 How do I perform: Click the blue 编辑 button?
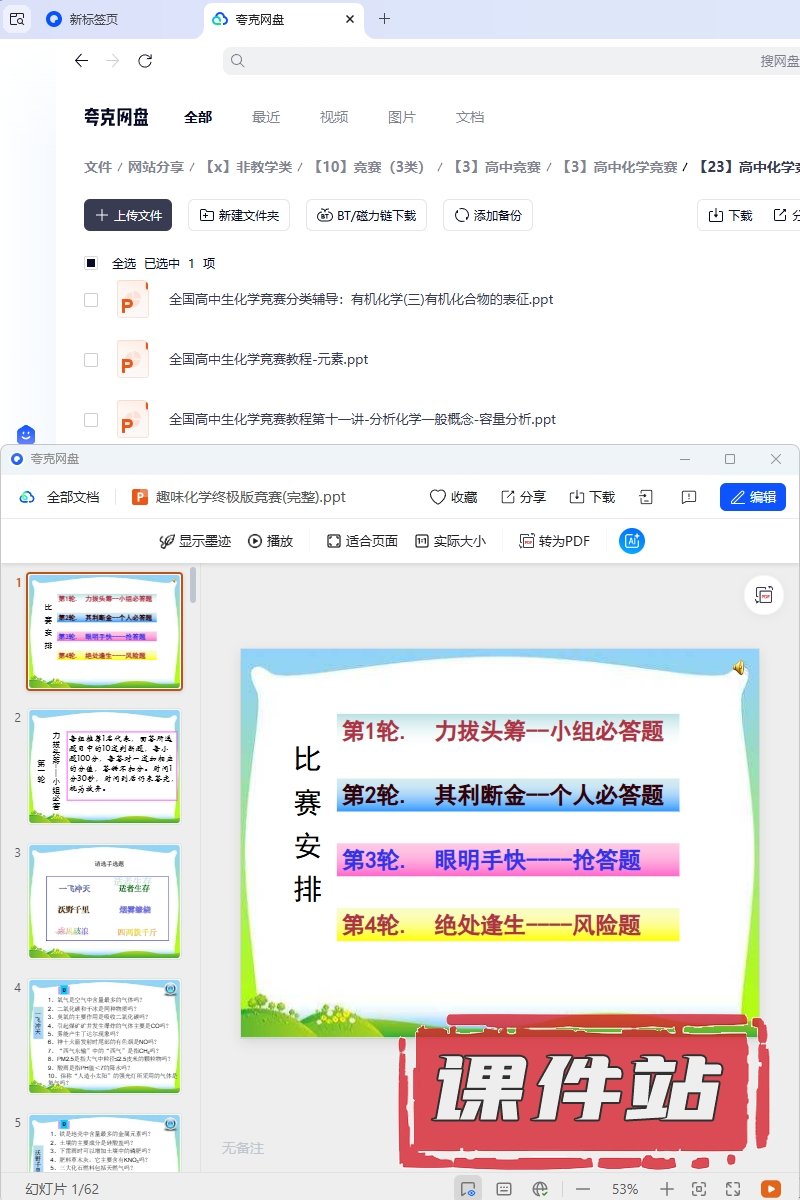[752, 497]
